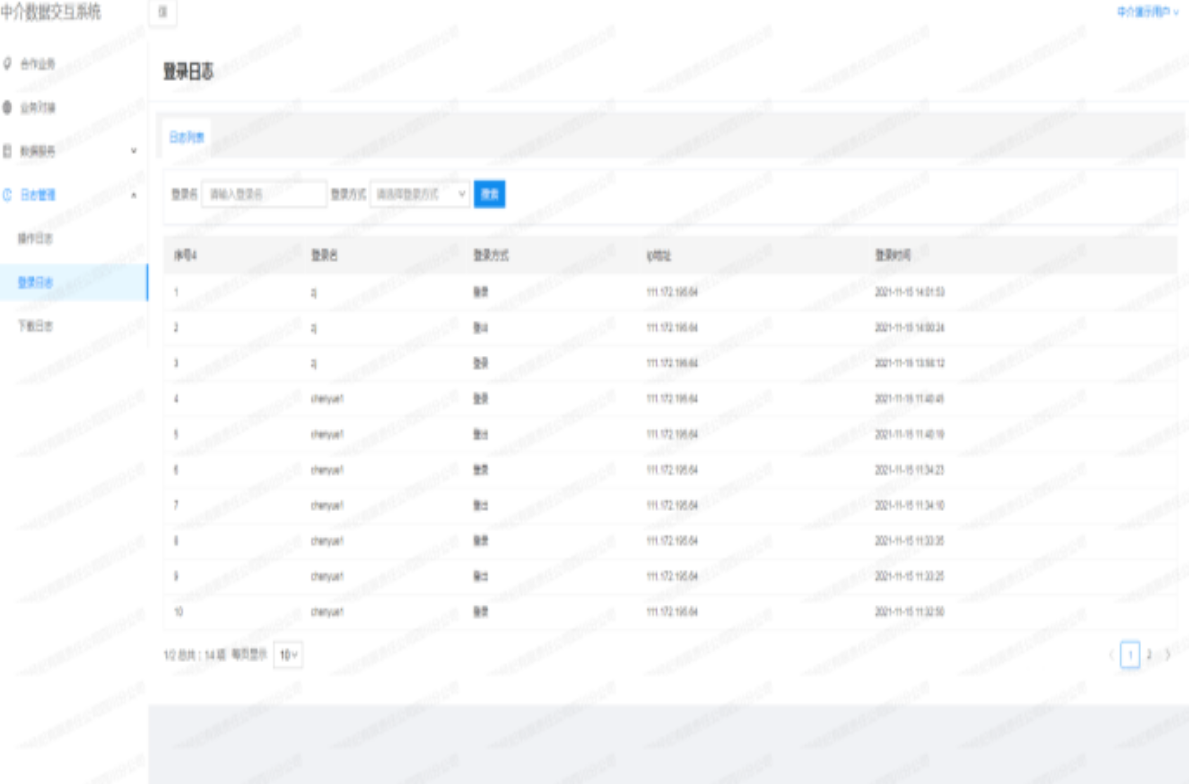Image resolution: width=1189 pixels, height=784 pixels.
Task: Click IP address cell in row 1
Action: pyautogui.click(x=672, y=292)
